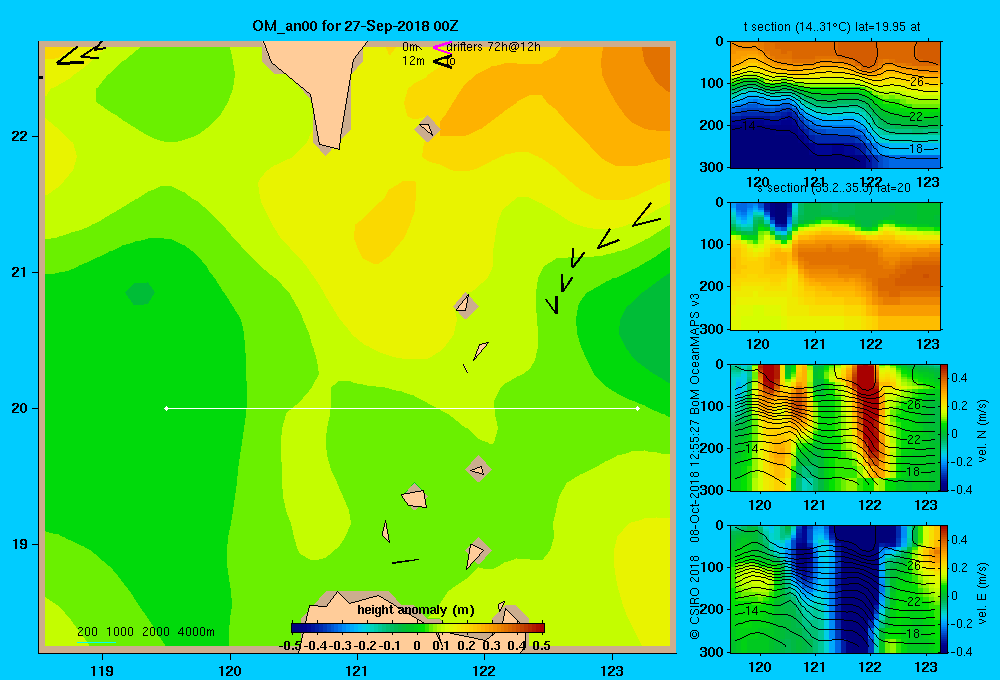Click the CSIRO BoM OceanMAPS v3 copyright text
Viewport: 1000px width, 680px height.
[x=695, y=466]
